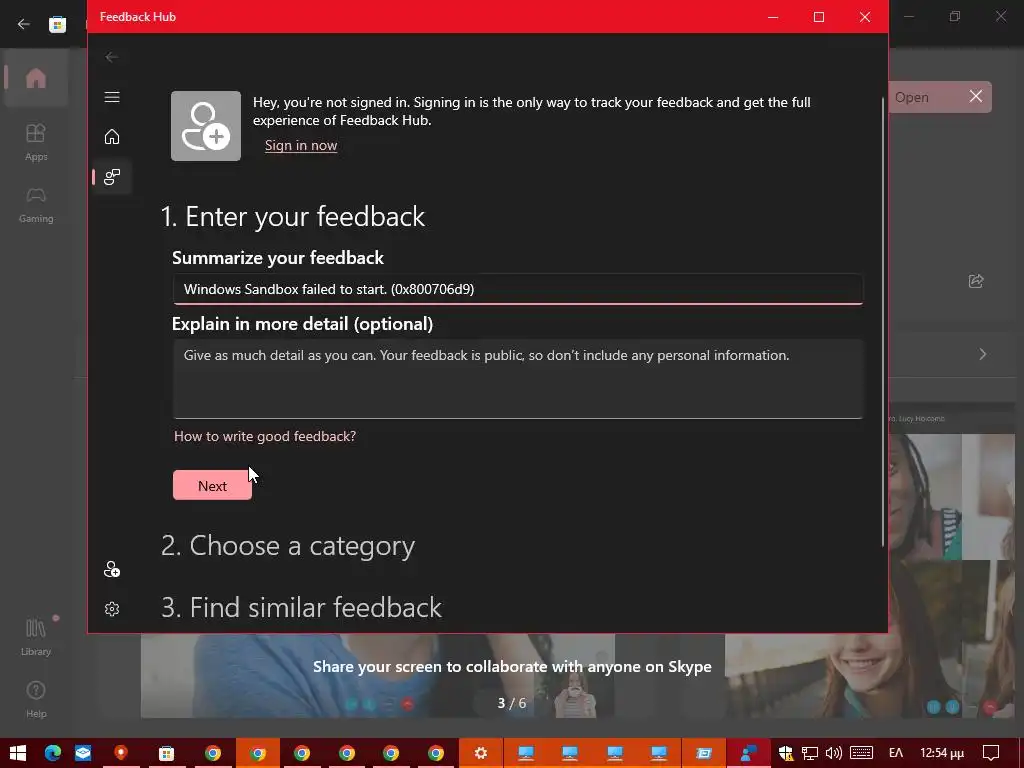Open the network tray icon

pos(810,753)
